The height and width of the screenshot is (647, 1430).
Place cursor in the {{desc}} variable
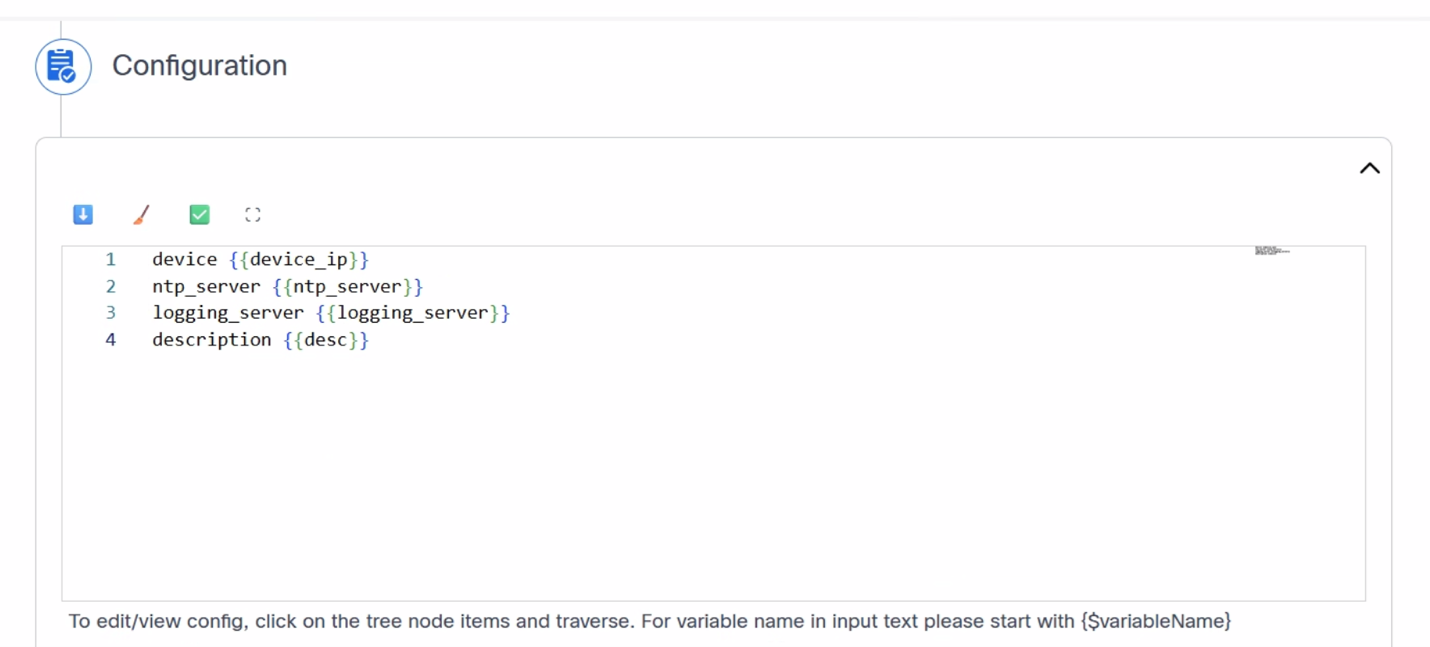[x=326, y=340]
